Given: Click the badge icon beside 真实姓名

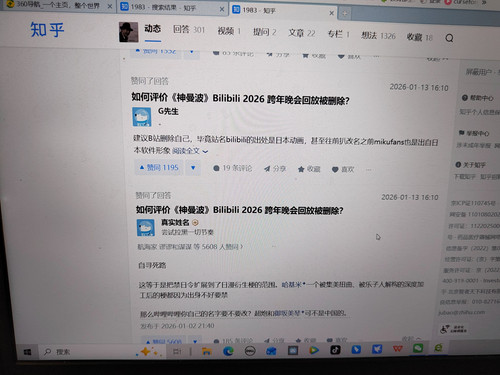Looking at the screenshot, I should click(x=195, y=222).
